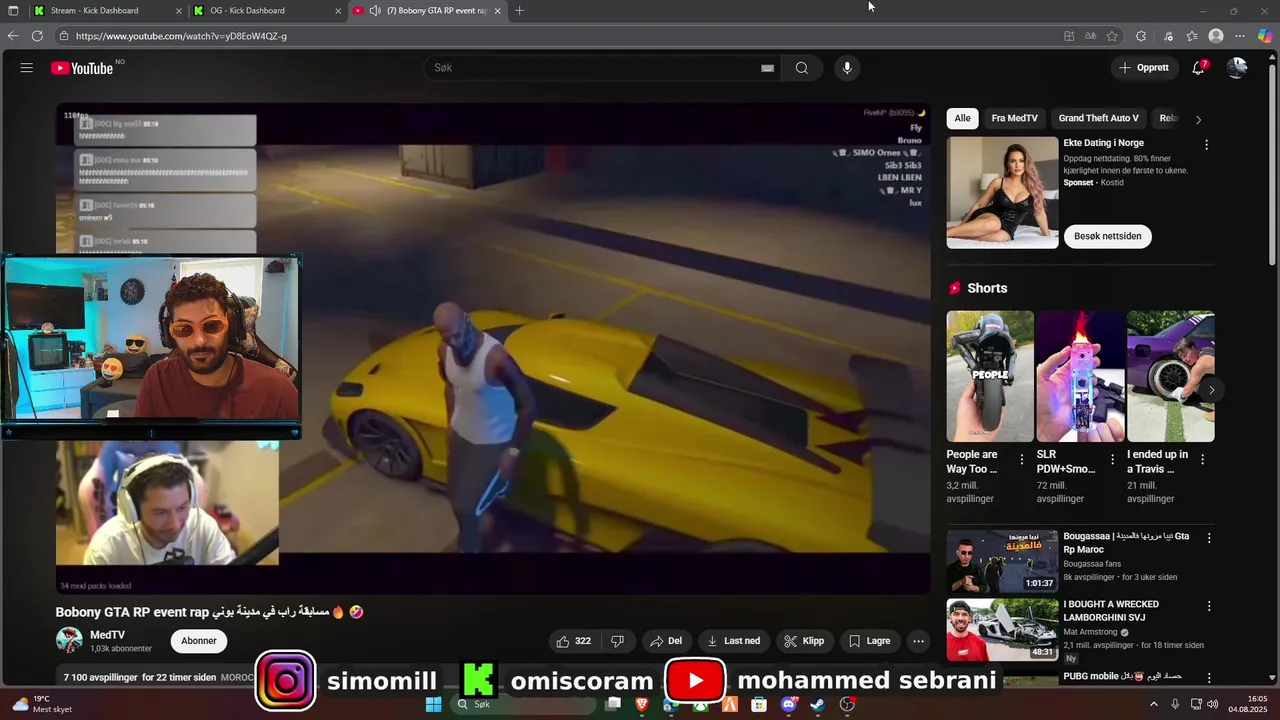Image resolution: width=1280 pixels, height=720 pixels.
Task: Open the Ekte Dating ad thumbnail
Action: click(1002, 192)
